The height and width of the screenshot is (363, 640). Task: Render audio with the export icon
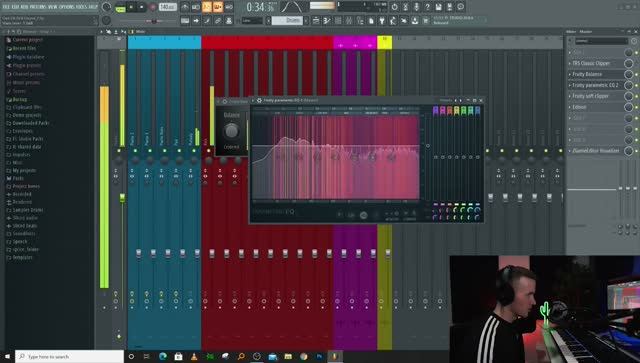tap(449, 7)
